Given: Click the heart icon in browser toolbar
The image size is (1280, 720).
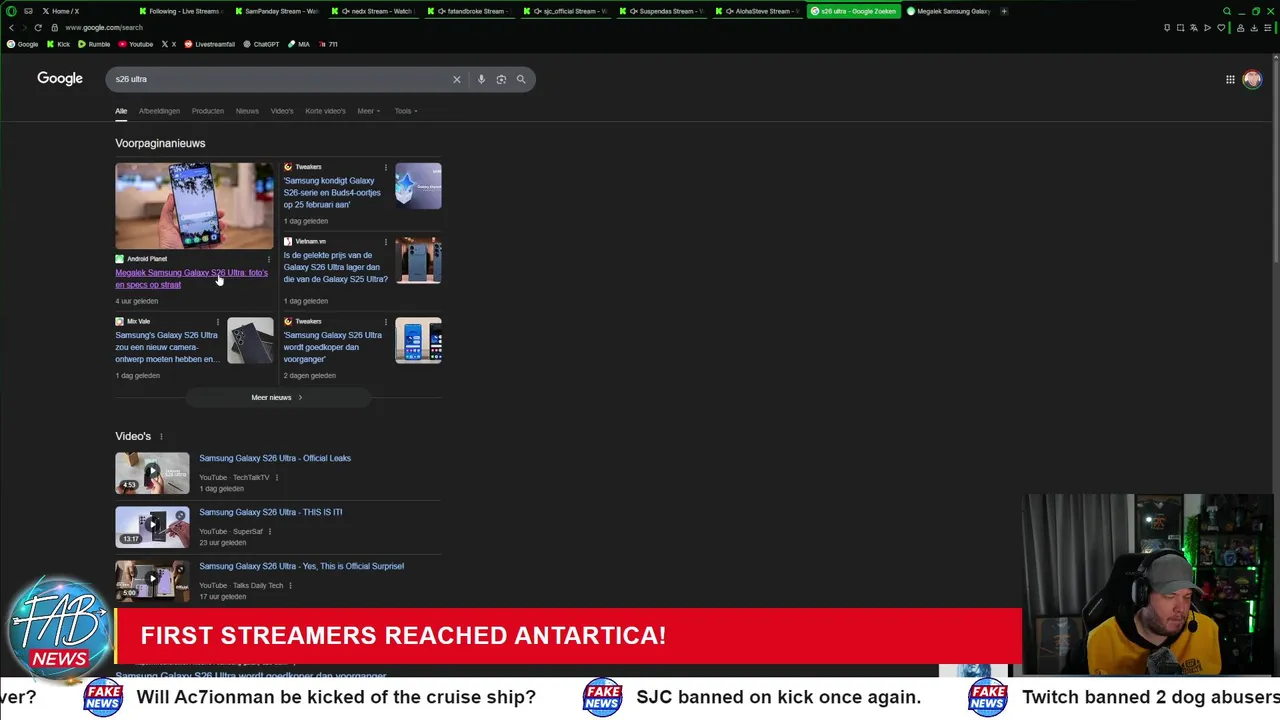Looking at the screenshot, I should pyautogui.click(x=1221, y=28).
